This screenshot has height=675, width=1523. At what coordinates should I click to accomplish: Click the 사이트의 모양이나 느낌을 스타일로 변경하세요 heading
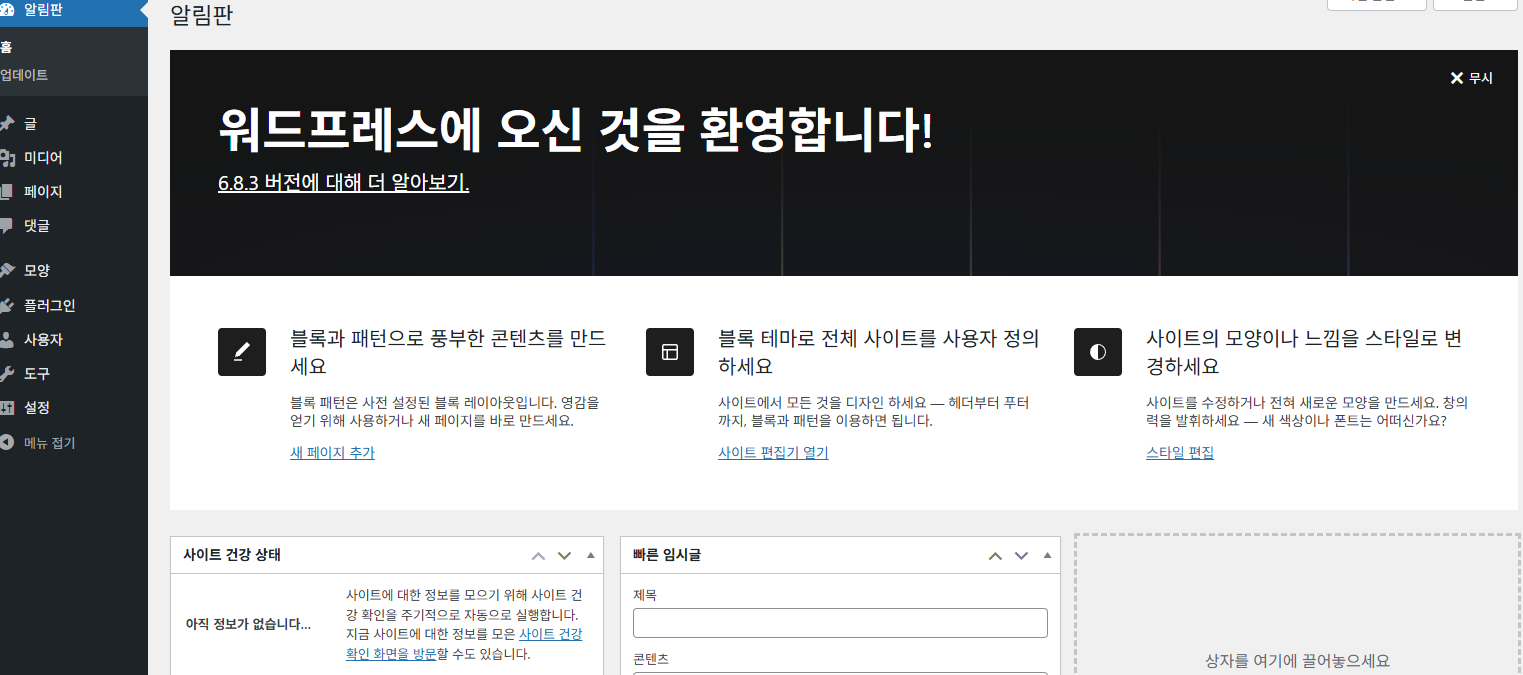pyautogui.click(x=1304, y=351)
